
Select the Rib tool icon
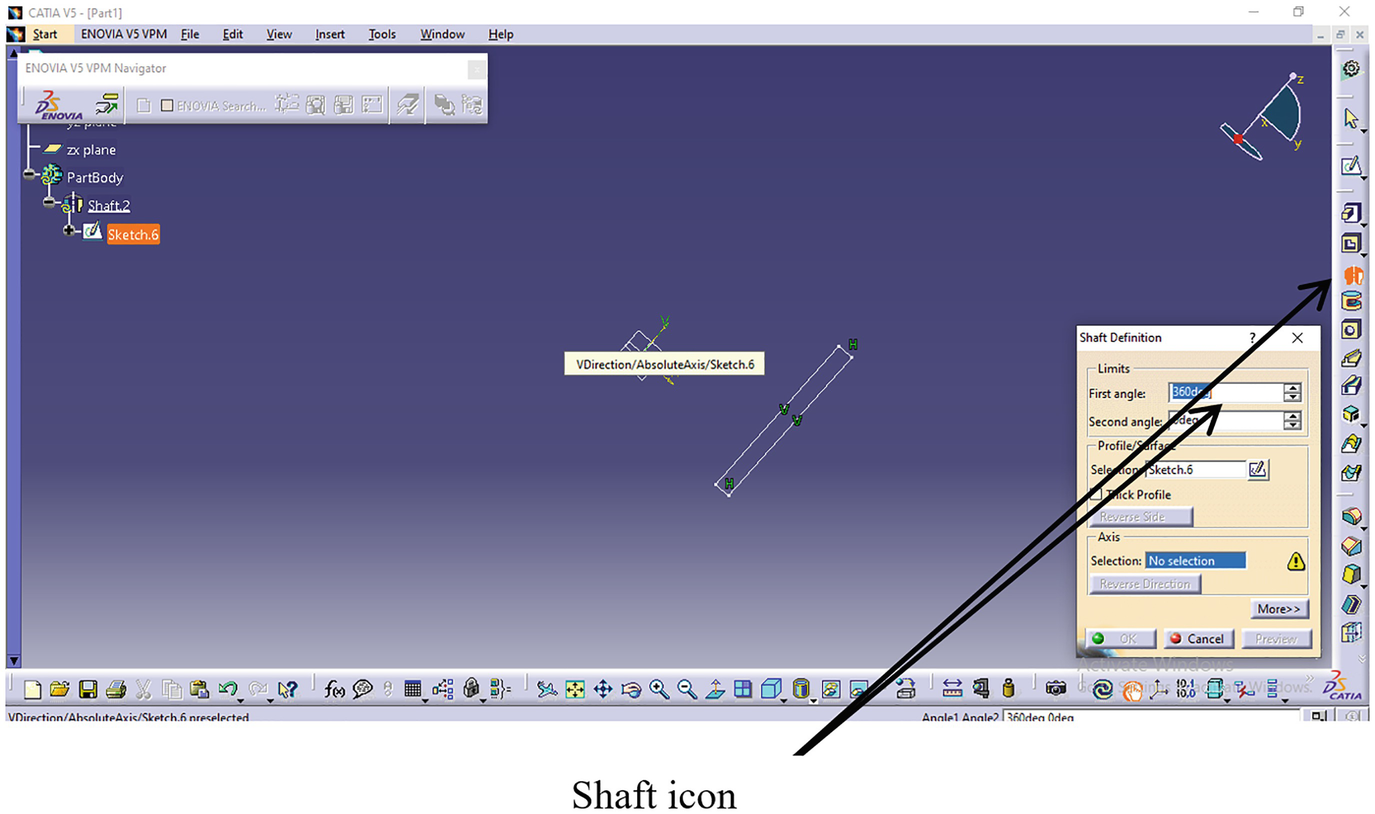pyautogui.click(x=1351, y=358)
